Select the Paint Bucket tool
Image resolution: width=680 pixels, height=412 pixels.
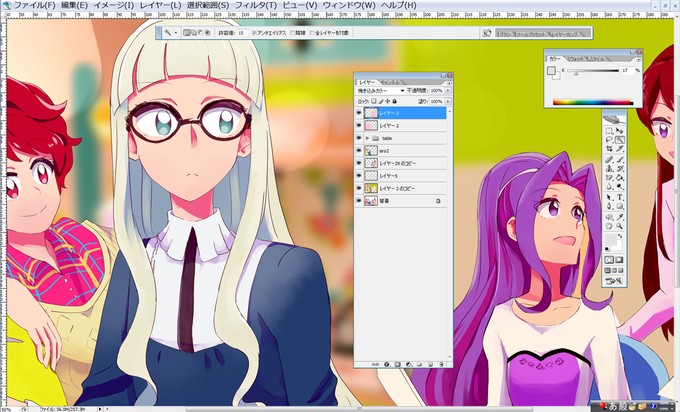[x=620, y=178]
